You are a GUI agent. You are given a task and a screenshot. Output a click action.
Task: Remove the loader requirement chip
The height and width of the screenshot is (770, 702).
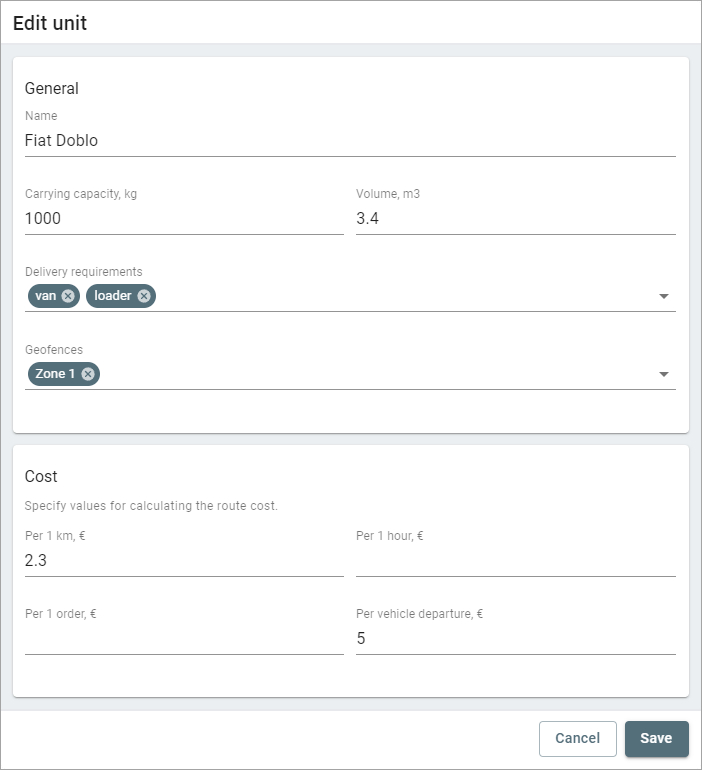[144, 296]
